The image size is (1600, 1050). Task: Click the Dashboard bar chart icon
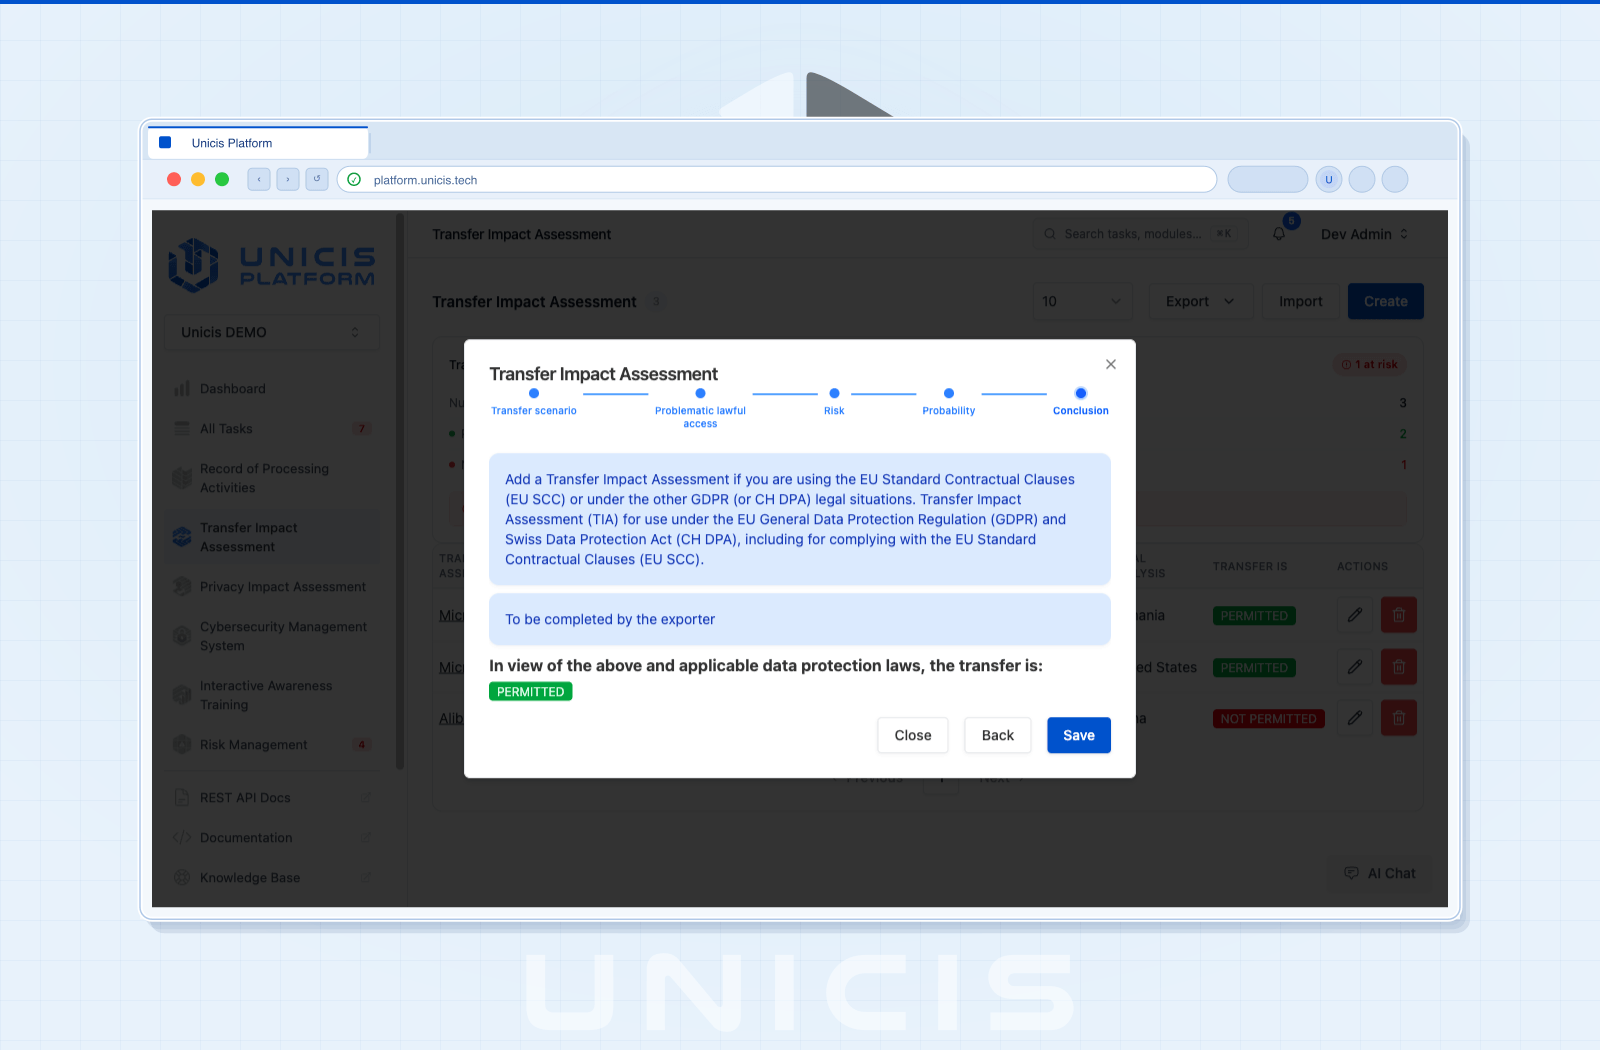click(x=182, y=388)
